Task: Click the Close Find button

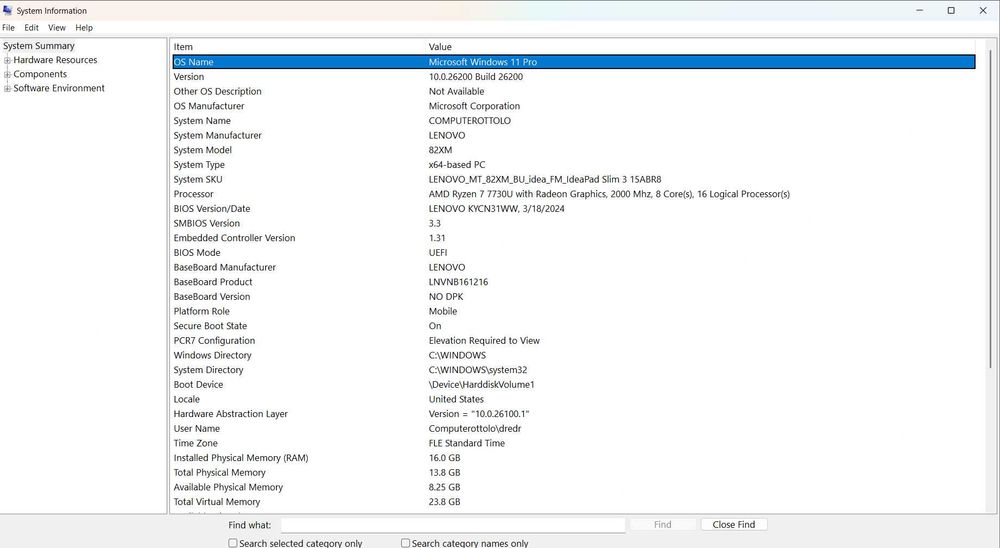Action: click(733, 524)
